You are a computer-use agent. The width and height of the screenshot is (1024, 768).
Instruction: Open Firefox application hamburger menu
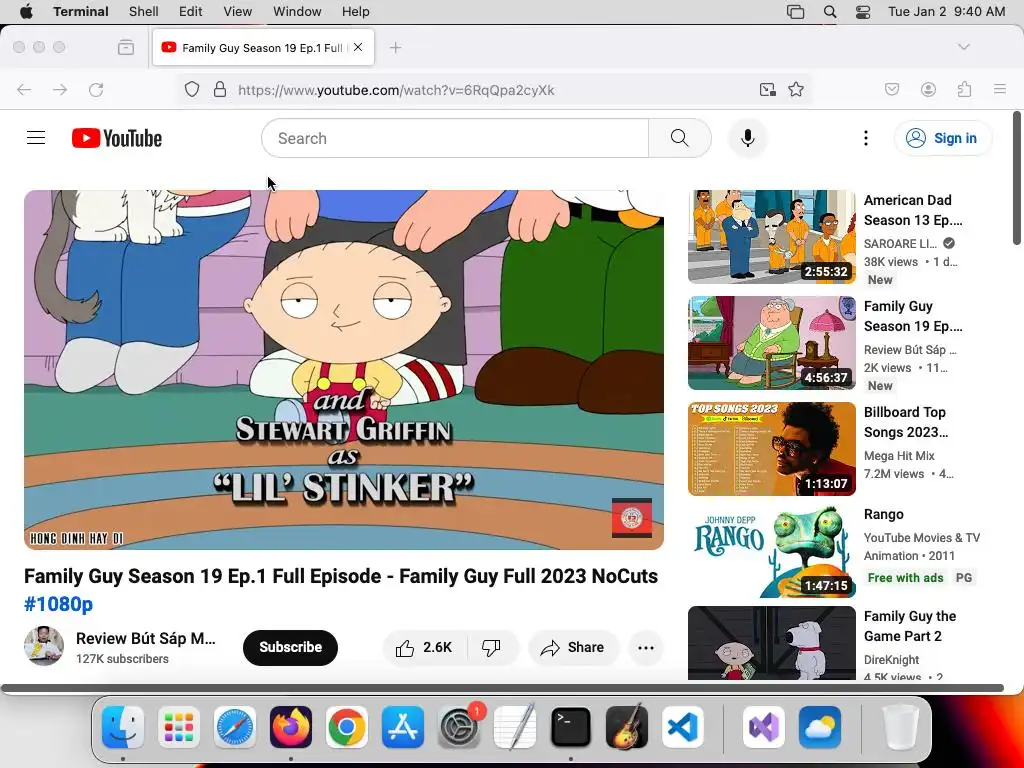[x=999, y=89]
